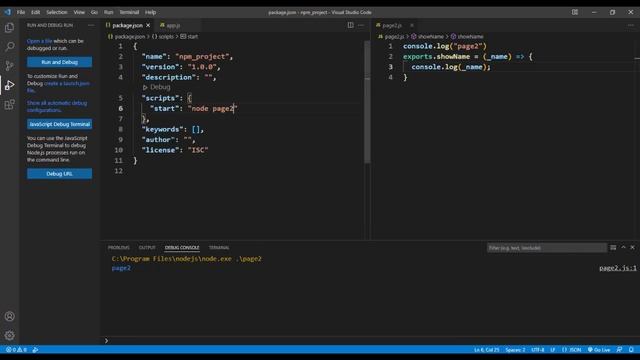Switch to the app.js editor tab
The image size is (640, 360).
pos(173,25)
